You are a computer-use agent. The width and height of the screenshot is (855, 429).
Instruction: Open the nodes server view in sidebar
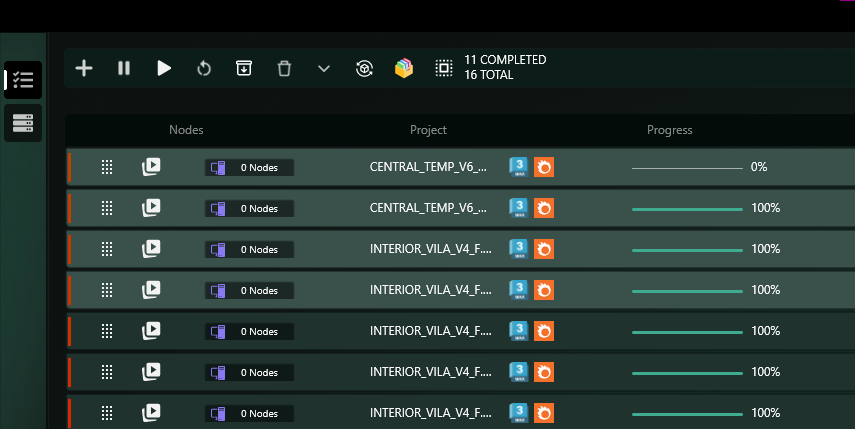[23, 123]
